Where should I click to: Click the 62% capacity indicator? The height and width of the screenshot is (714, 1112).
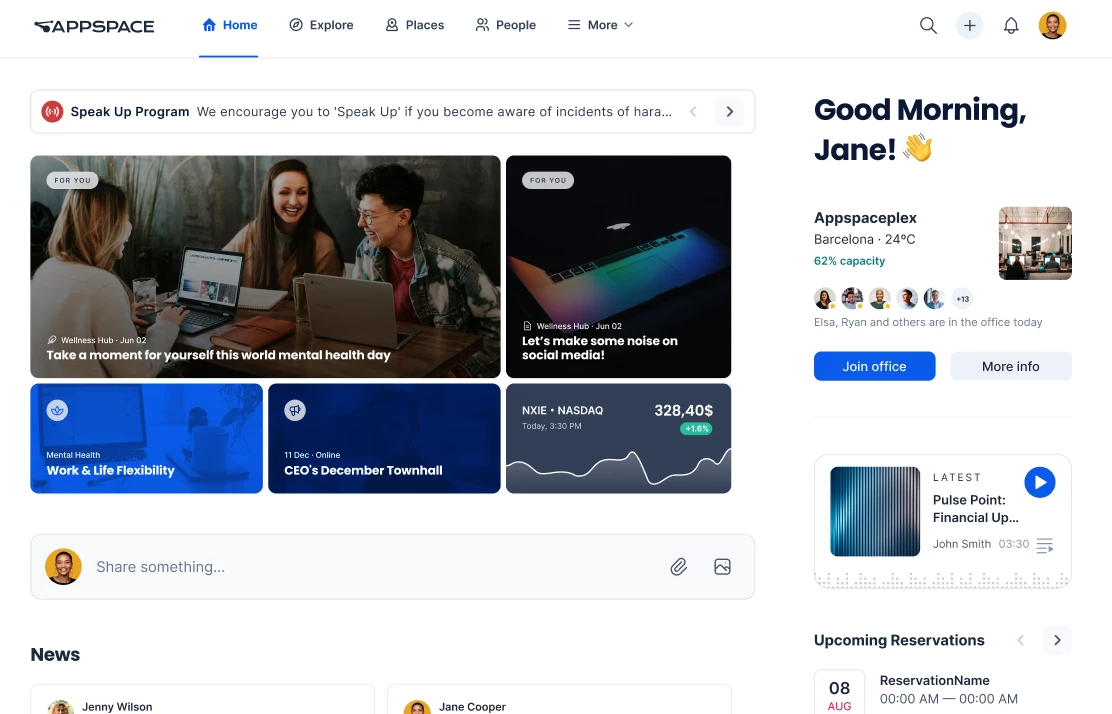point(850,261)
